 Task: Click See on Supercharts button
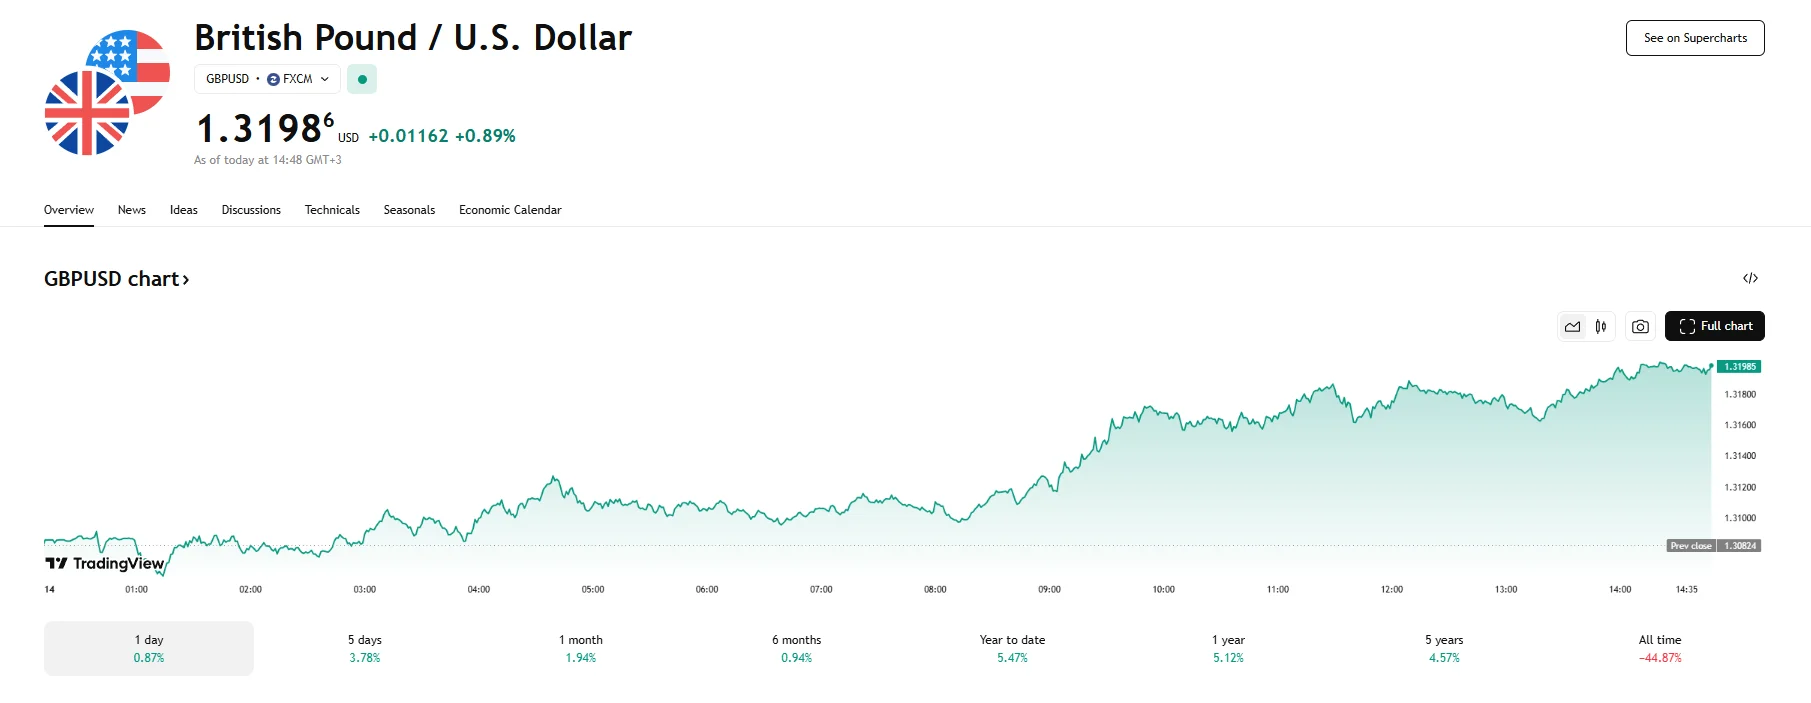click(x=1695, y=38)
